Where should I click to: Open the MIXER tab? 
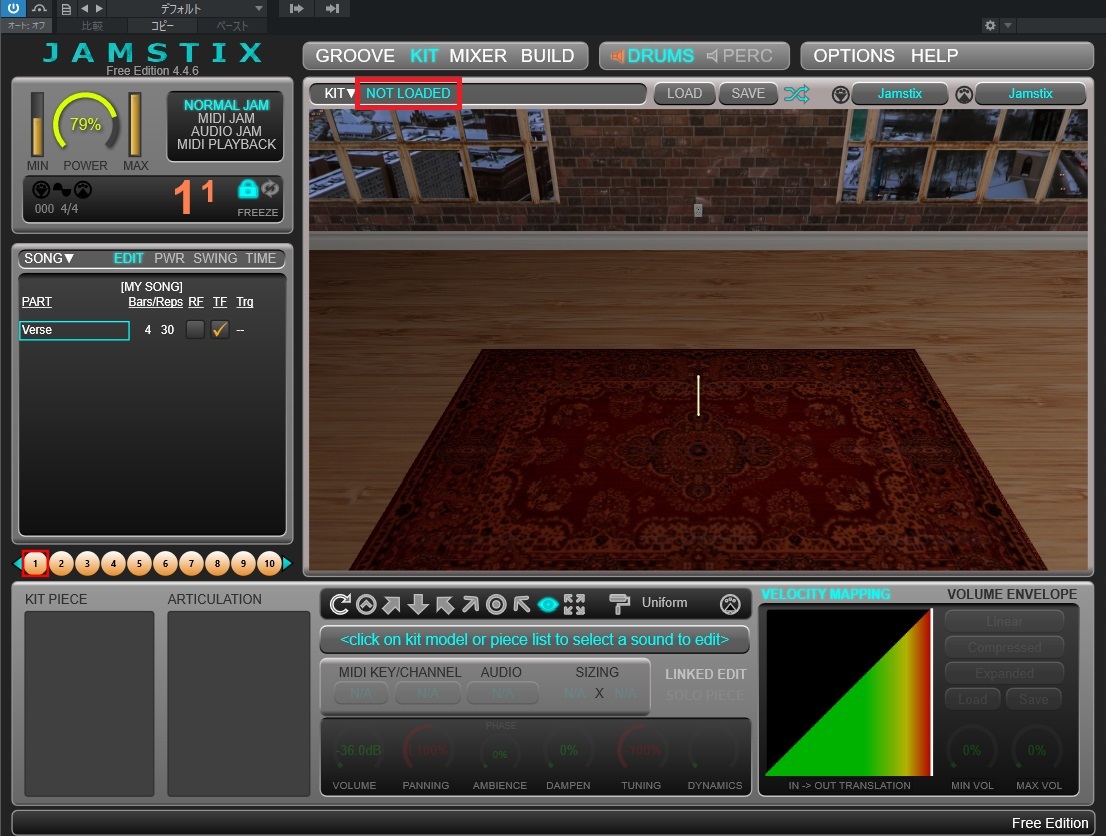(477, 56)
